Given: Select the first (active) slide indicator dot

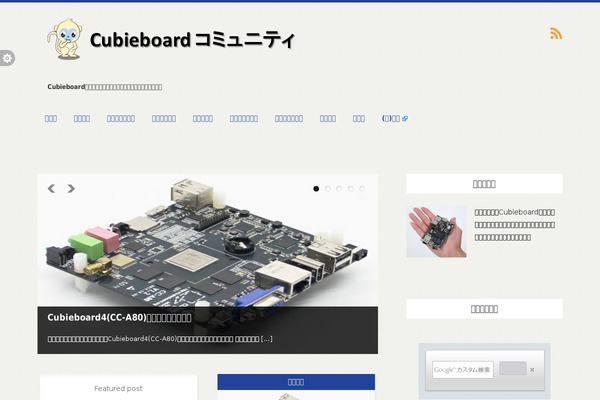Looking at the screenshot, I should point(316,189).
